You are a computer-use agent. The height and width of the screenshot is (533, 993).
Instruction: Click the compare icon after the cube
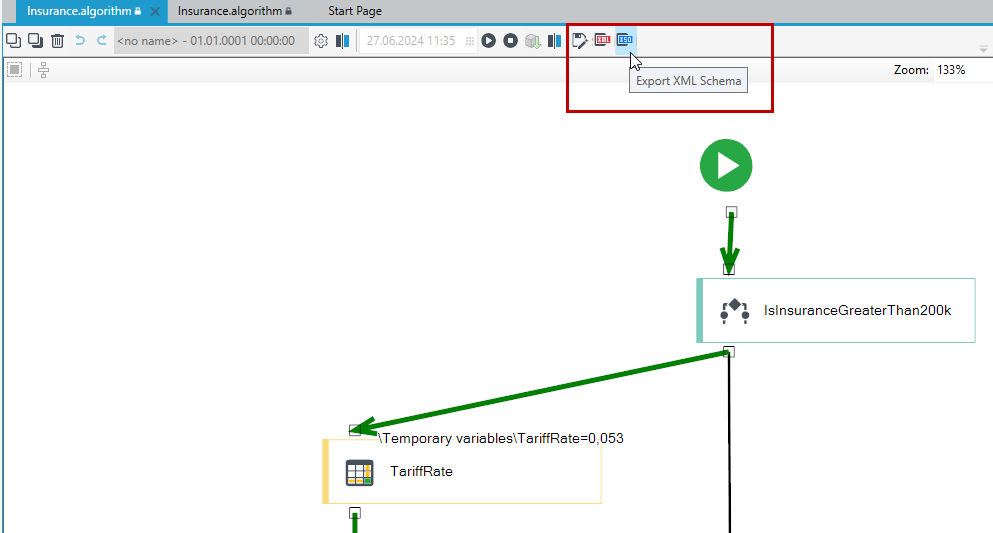tap(555, 41)
